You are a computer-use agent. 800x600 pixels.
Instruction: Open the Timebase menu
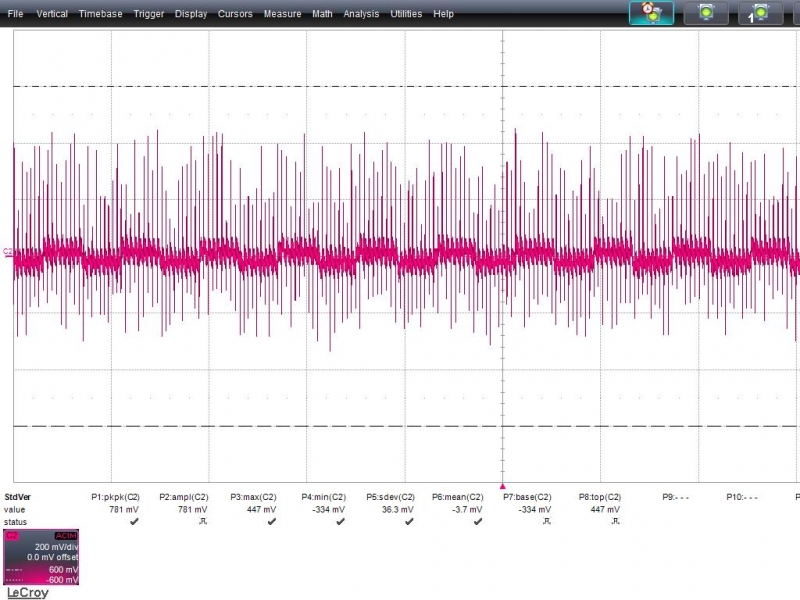pyautogui.click(x=100, y=14)
